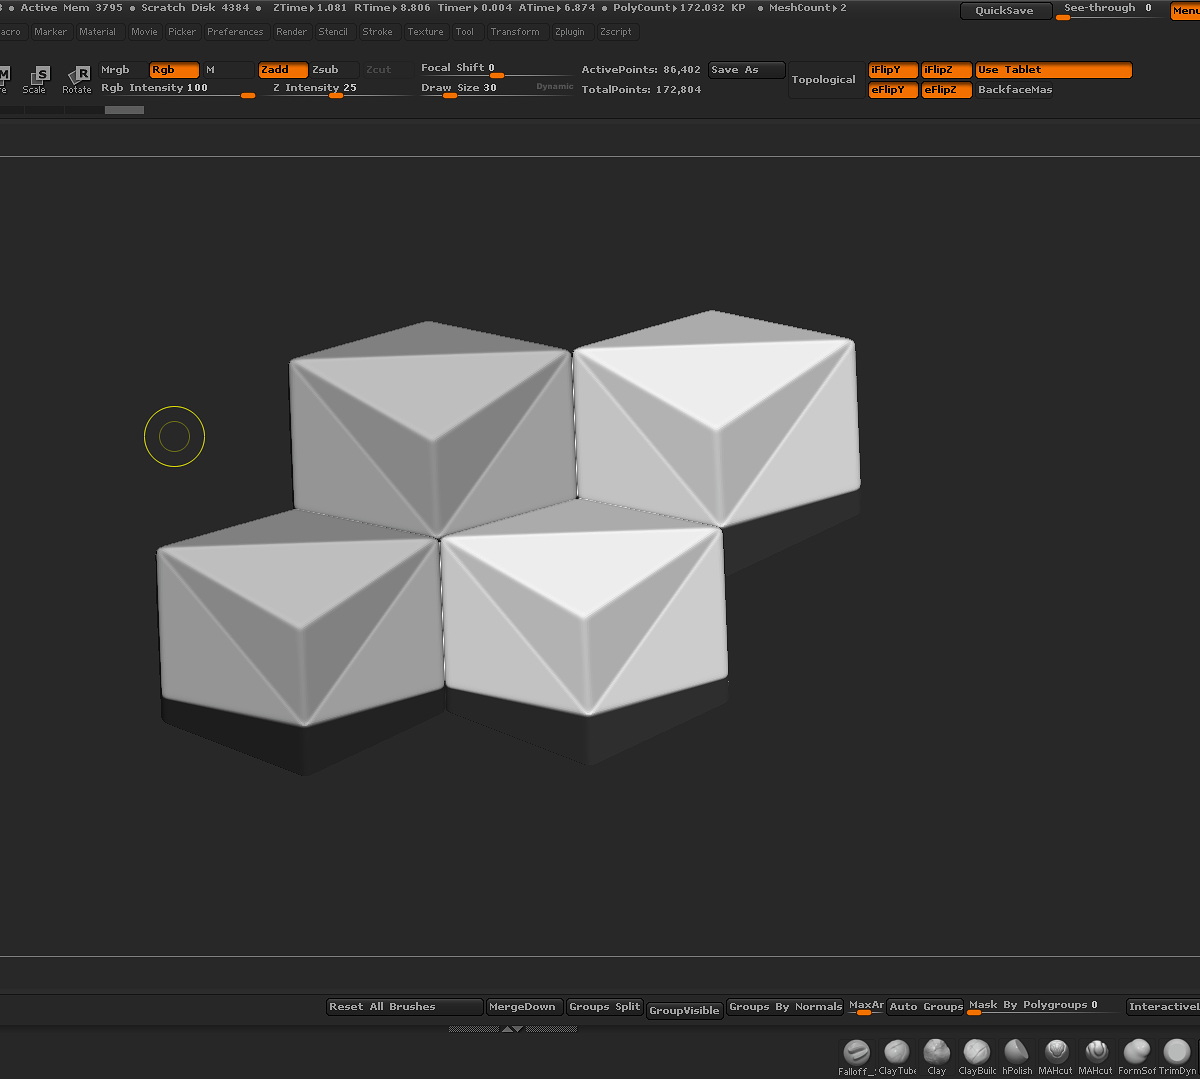Open the Stencil menu

tap(333, 32)
